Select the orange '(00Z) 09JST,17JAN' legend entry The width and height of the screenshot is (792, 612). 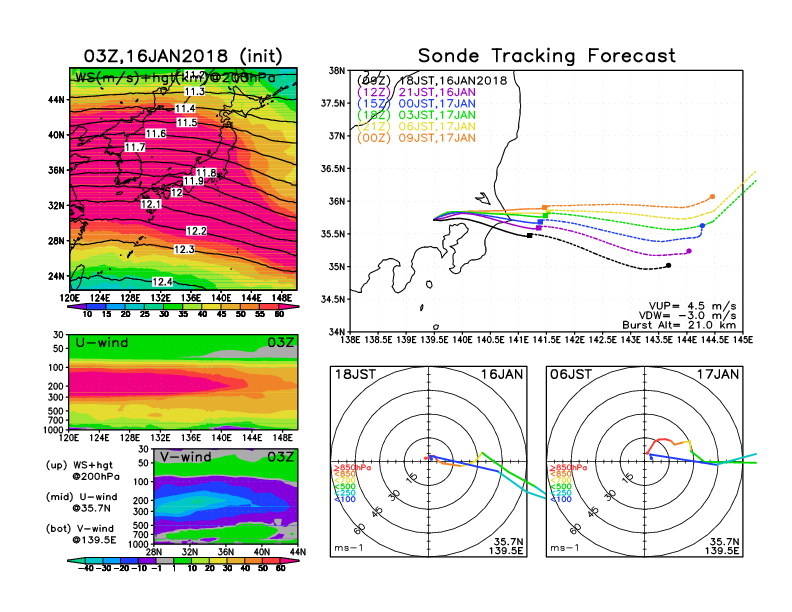pos(416,138)
